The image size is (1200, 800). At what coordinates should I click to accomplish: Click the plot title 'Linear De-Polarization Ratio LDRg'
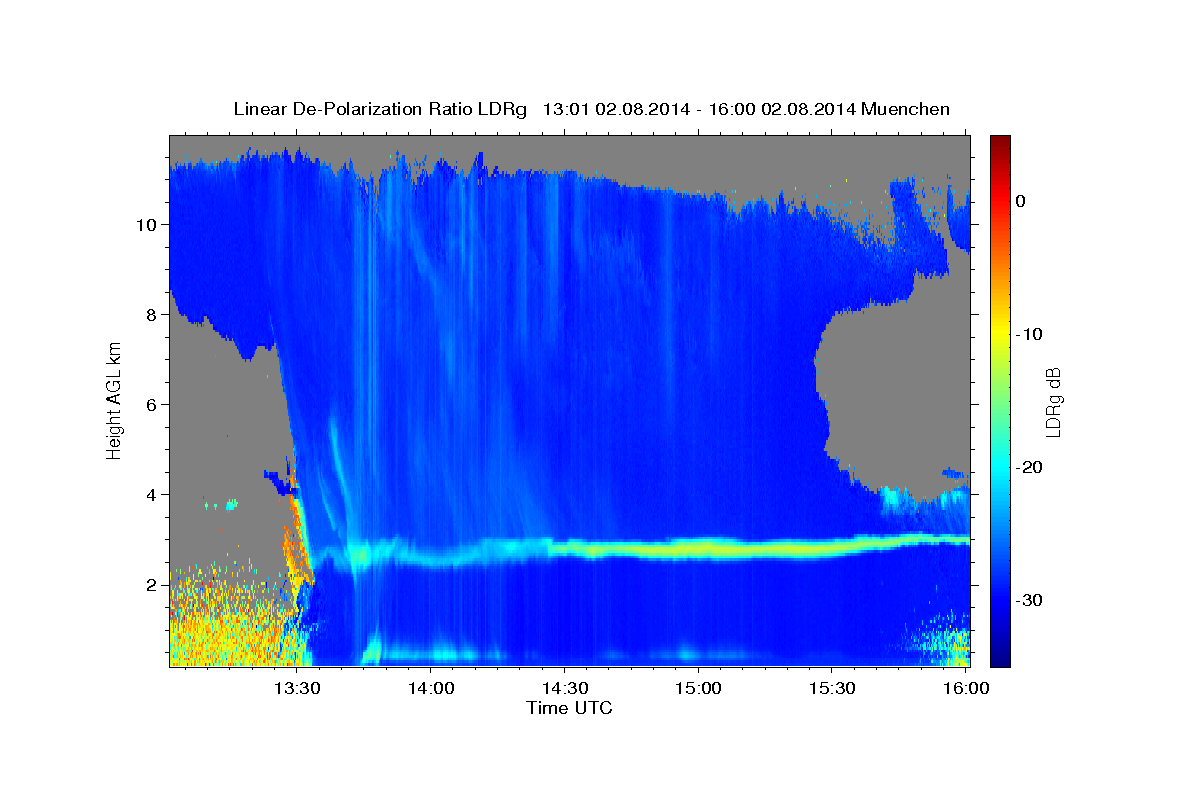(380, 109)
